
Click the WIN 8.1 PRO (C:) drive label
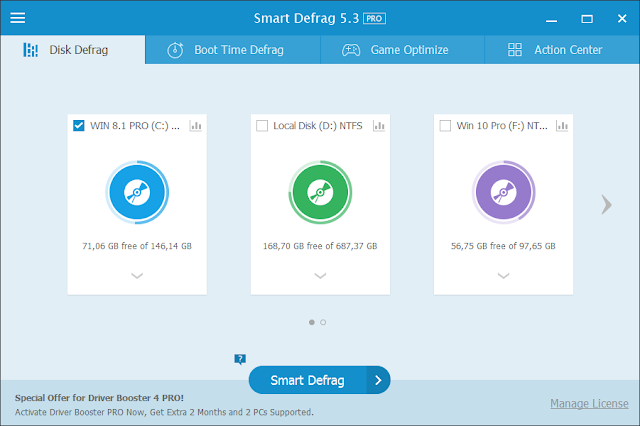pos(135,126)
